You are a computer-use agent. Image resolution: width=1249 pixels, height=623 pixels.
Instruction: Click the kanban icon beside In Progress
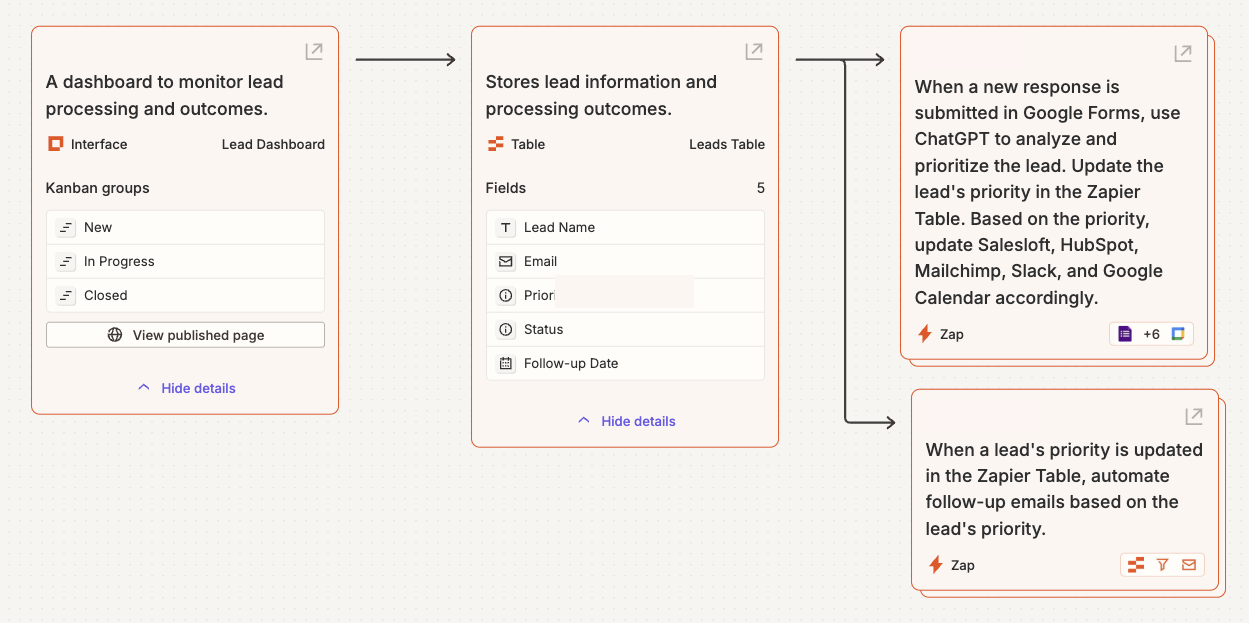(x=65, y=261)
